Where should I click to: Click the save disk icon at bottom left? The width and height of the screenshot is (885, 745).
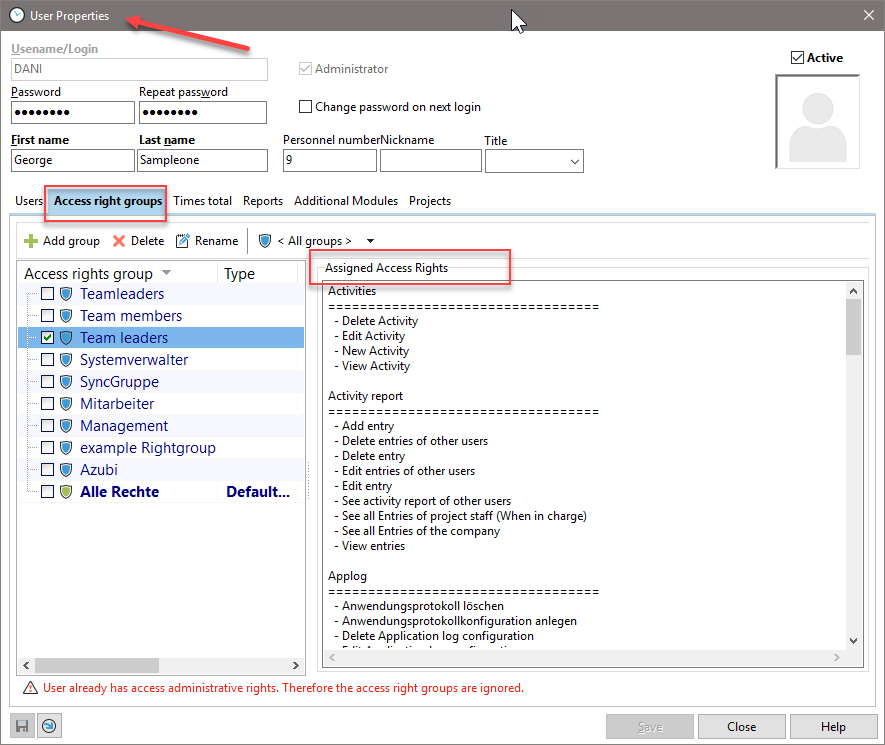pos(21,726)
